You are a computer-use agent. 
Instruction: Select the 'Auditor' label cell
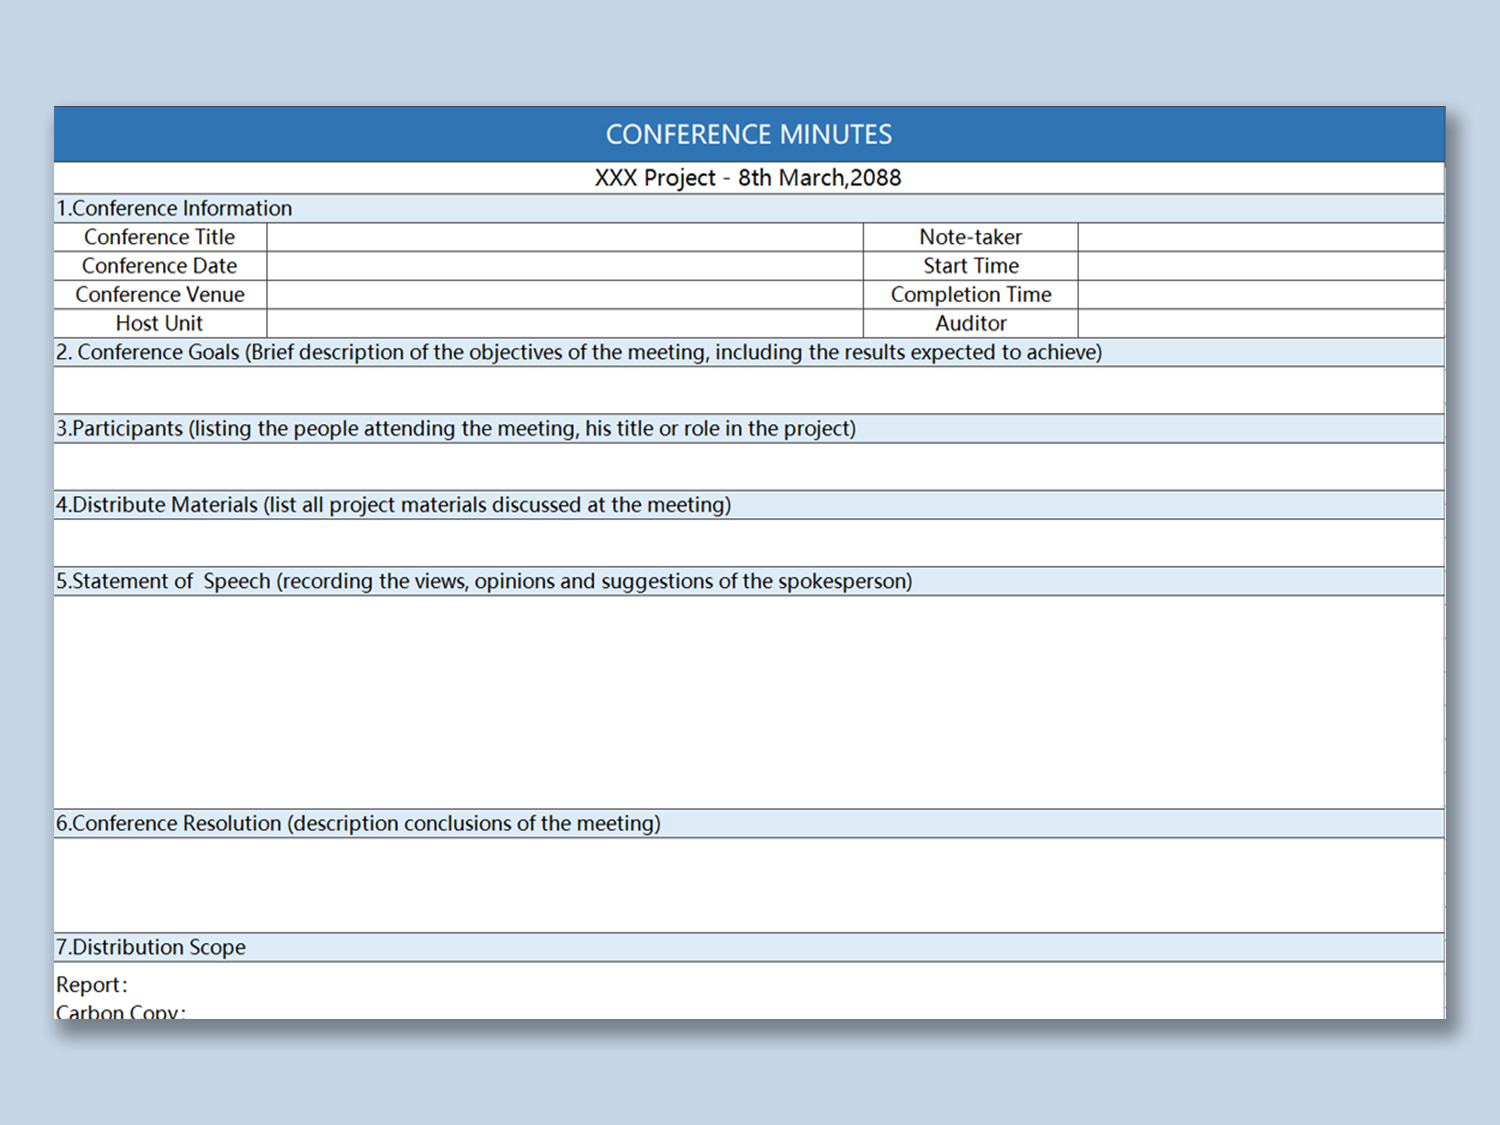pyautogui.click(x=971, y=324)
